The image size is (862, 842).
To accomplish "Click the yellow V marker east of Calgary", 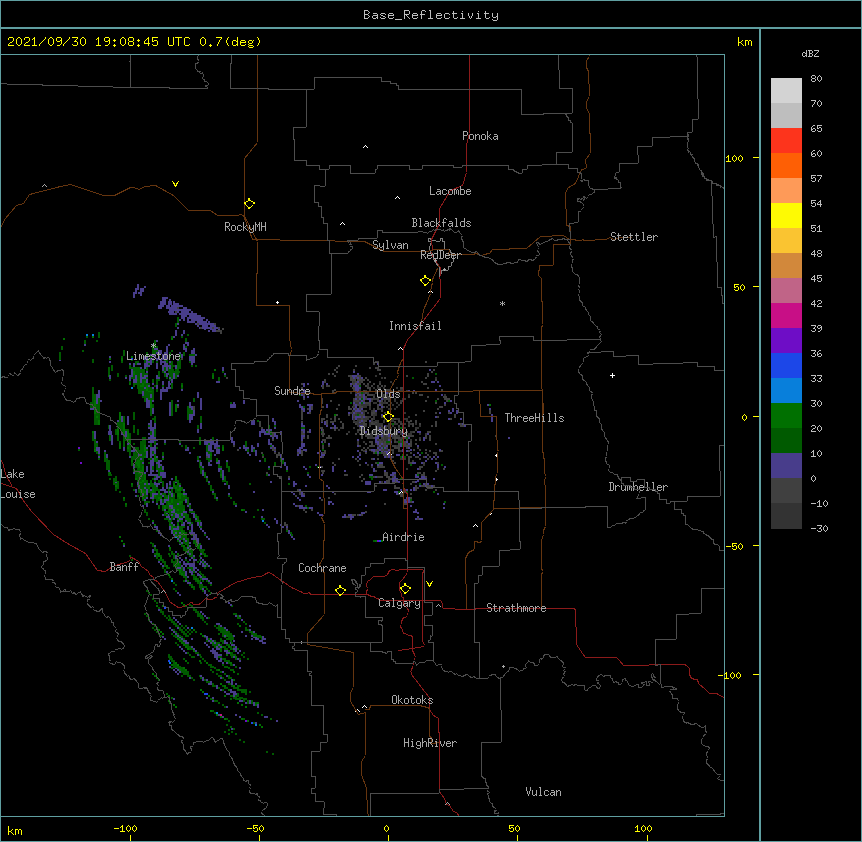I will tap(429, 584).
